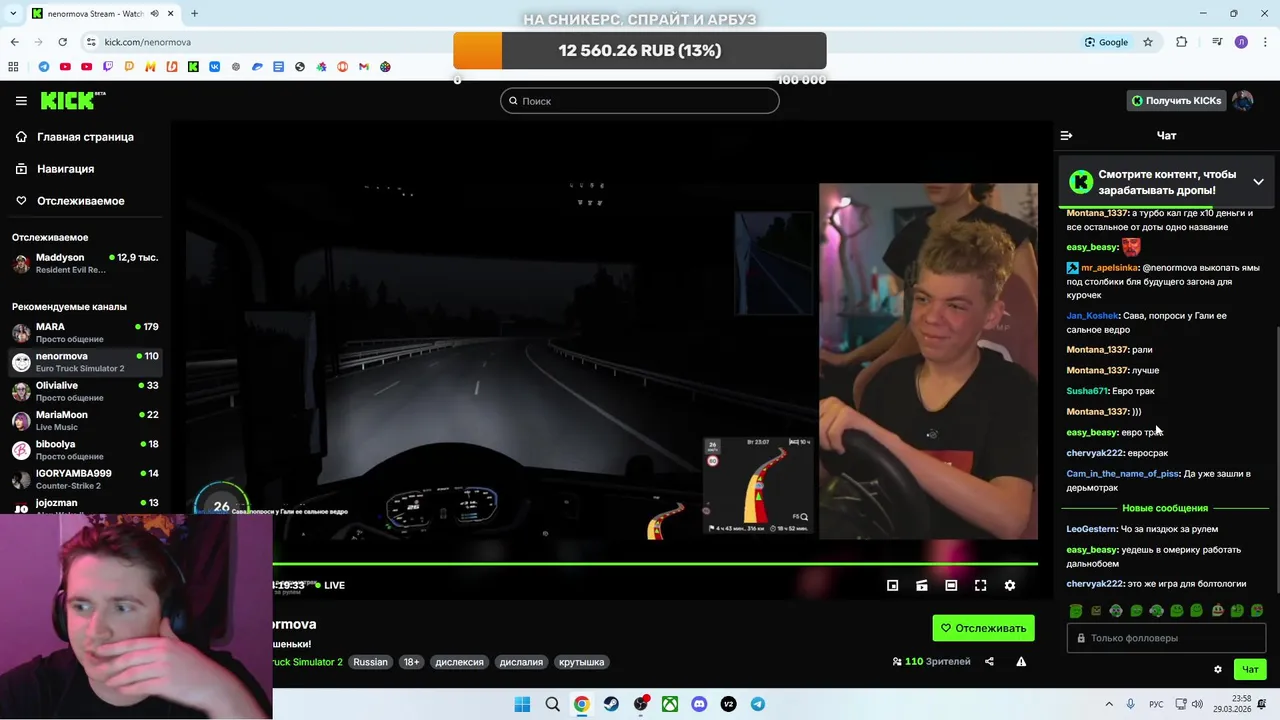Open Olivialive recommended channel
The height and width of the screenshot is (720, 1280).
click(85, 391)
